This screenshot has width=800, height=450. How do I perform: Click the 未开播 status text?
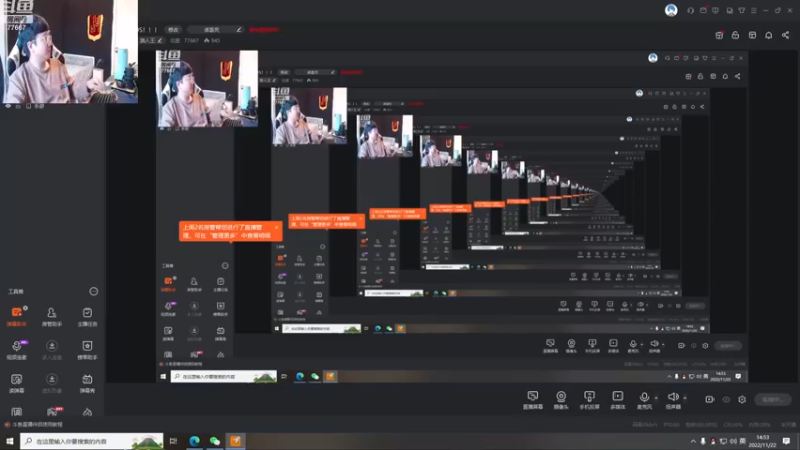coord(788,425)
